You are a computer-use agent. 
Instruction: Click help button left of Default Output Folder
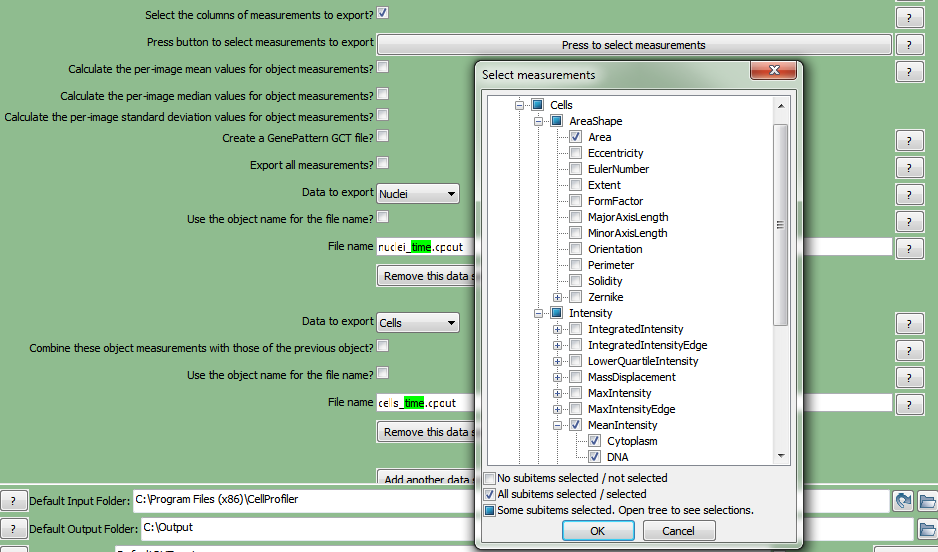tap(14, 528)
